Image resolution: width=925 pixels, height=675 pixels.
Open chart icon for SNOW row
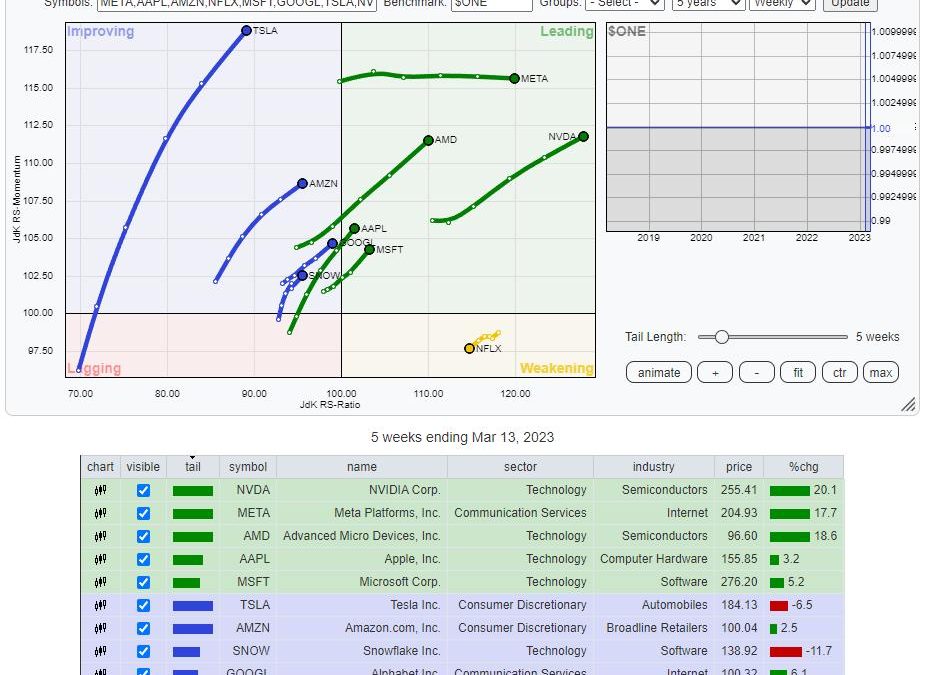100,651
